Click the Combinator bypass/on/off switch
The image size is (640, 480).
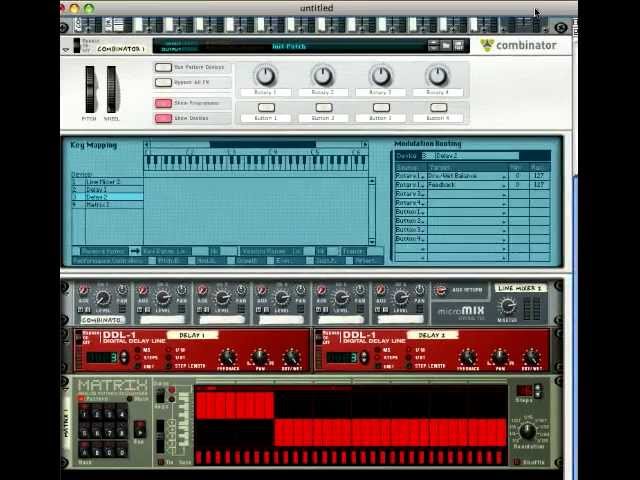point(77,45)
